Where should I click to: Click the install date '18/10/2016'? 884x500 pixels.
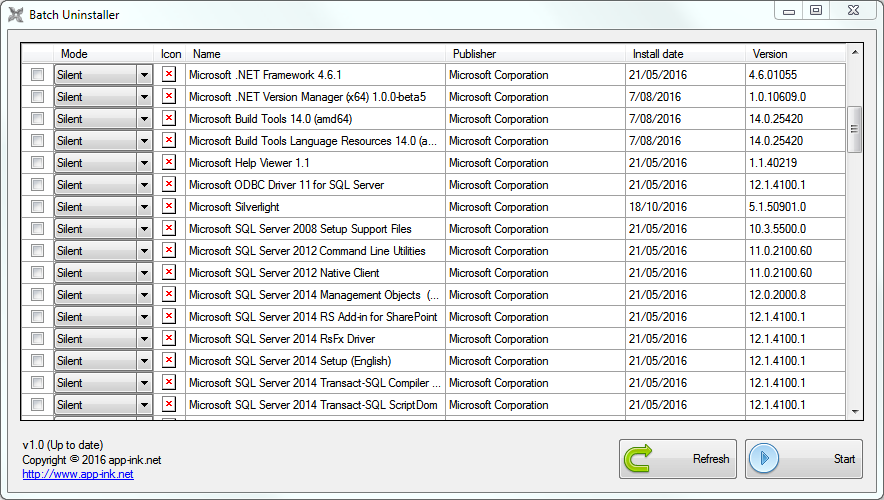(x=685, y=207)
